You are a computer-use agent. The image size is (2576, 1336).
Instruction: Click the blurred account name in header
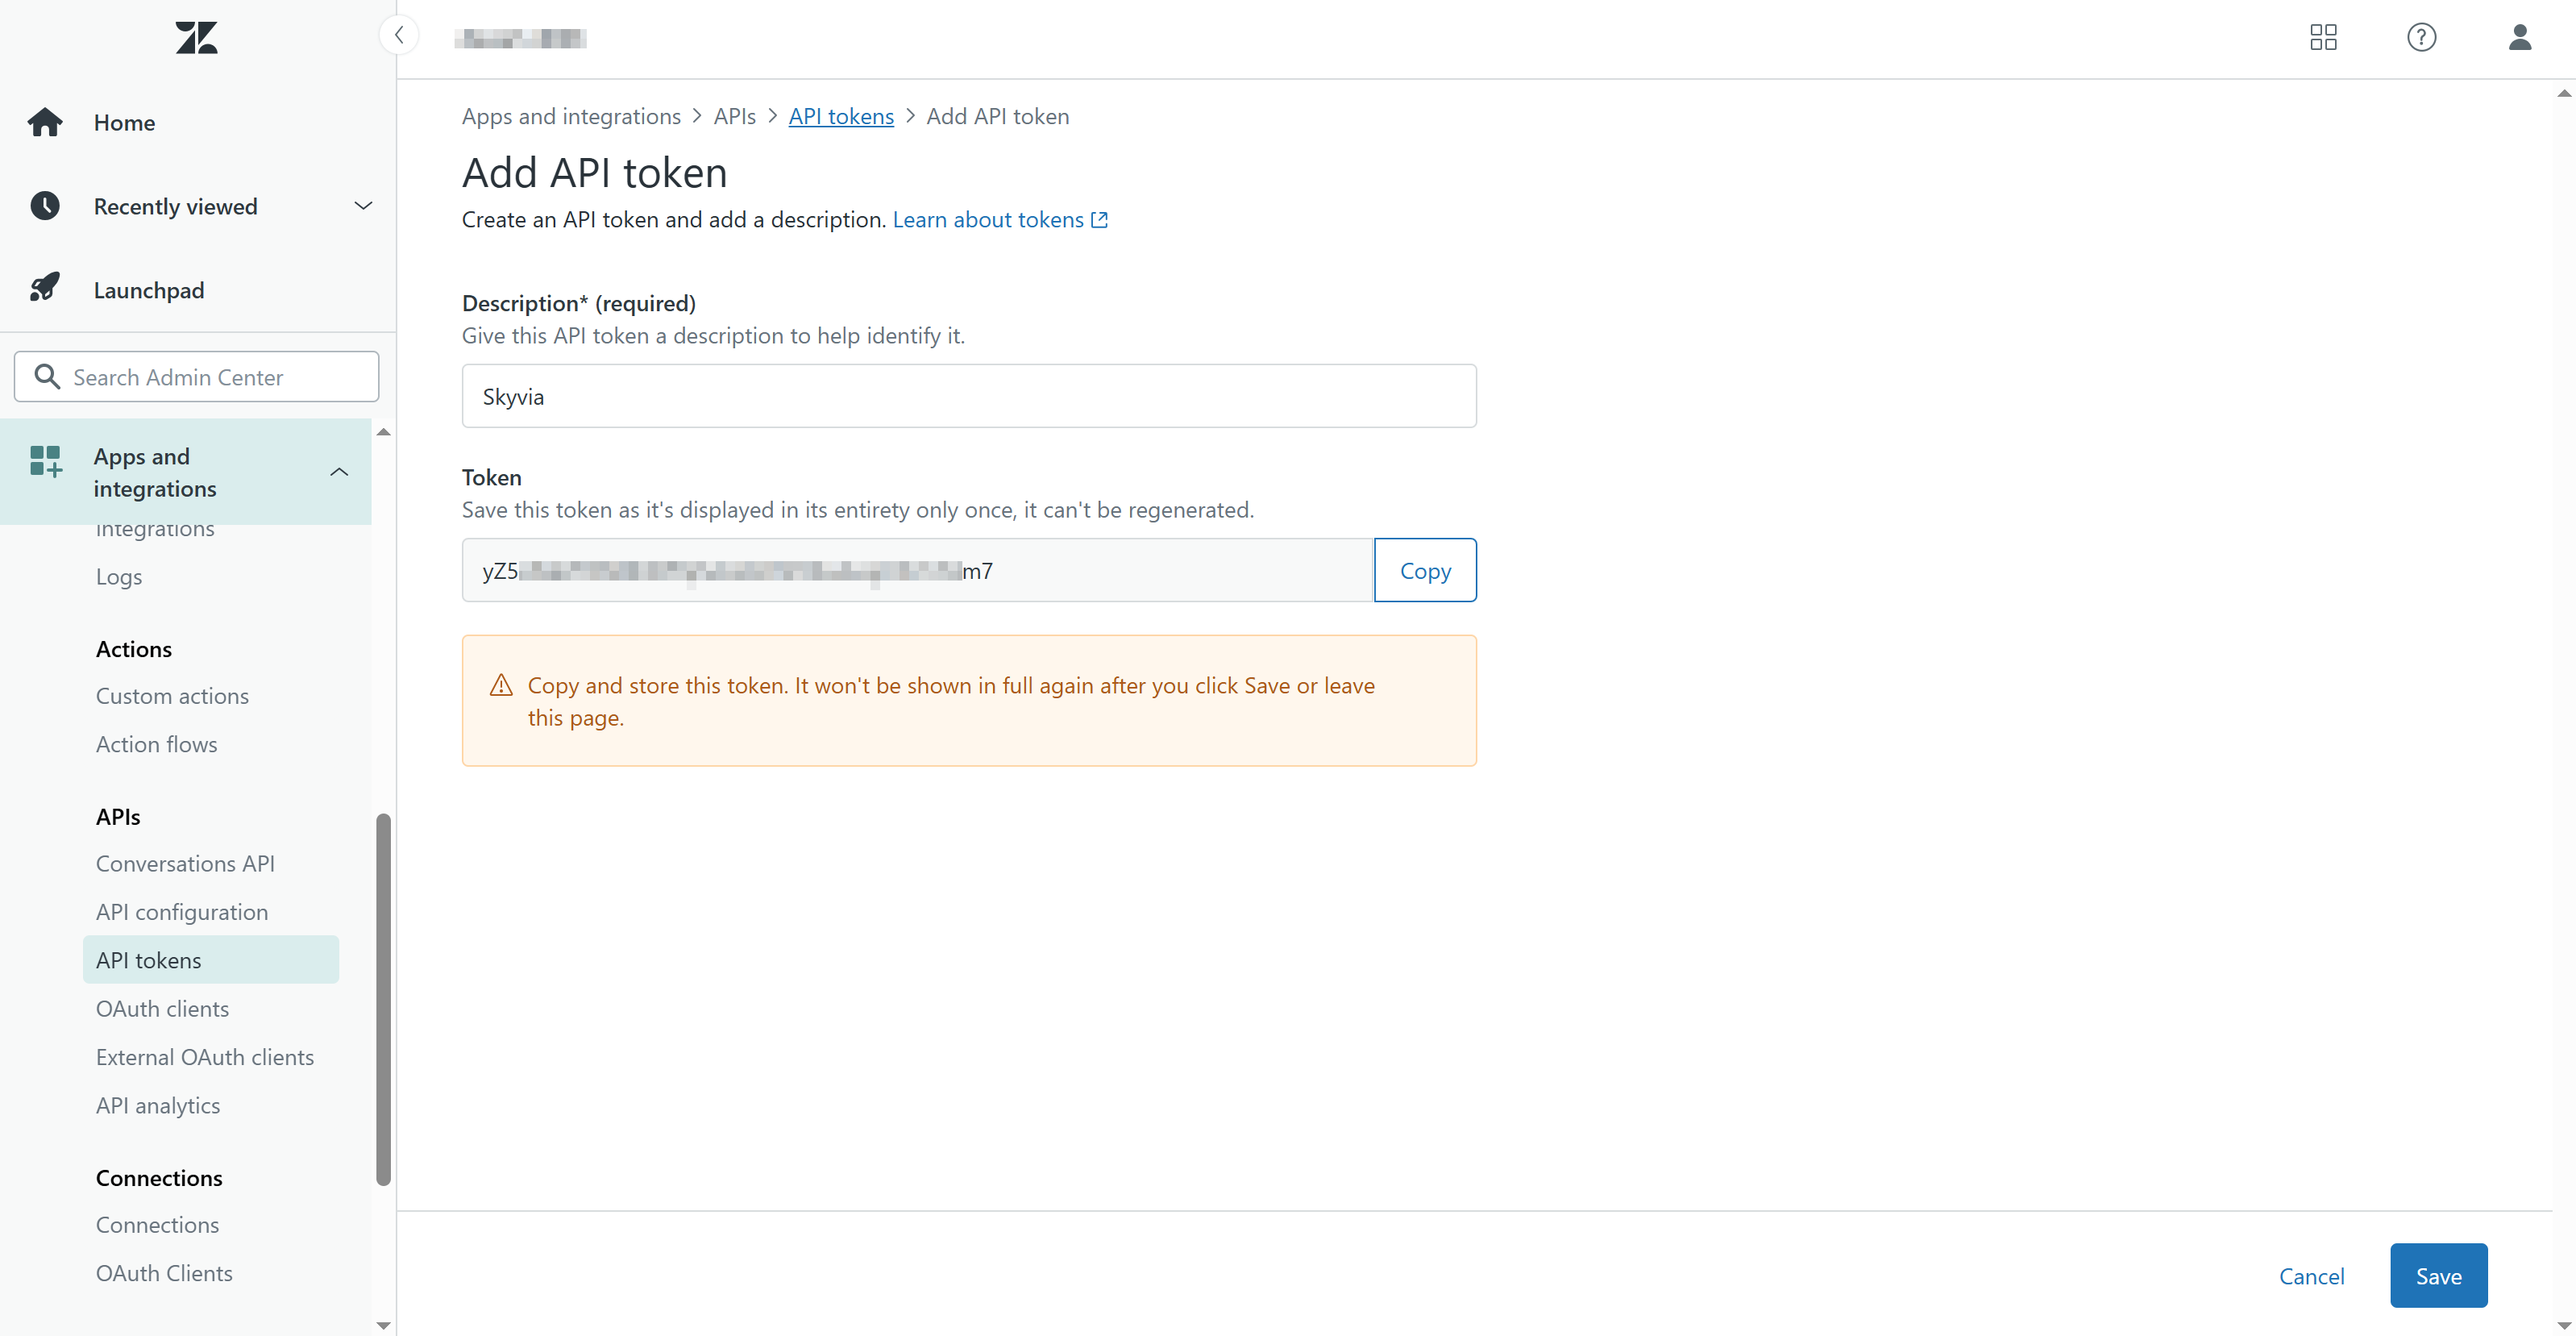(521, 38)
